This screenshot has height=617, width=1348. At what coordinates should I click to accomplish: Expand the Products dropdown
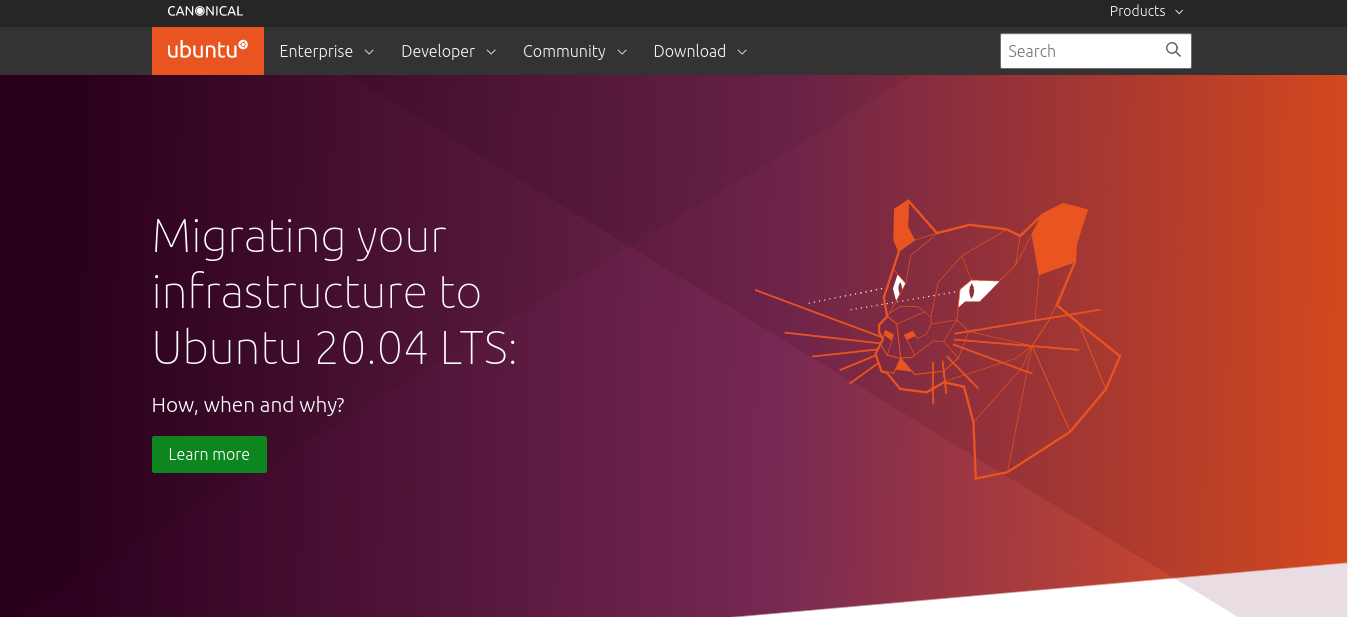(x=1146, y=11)
